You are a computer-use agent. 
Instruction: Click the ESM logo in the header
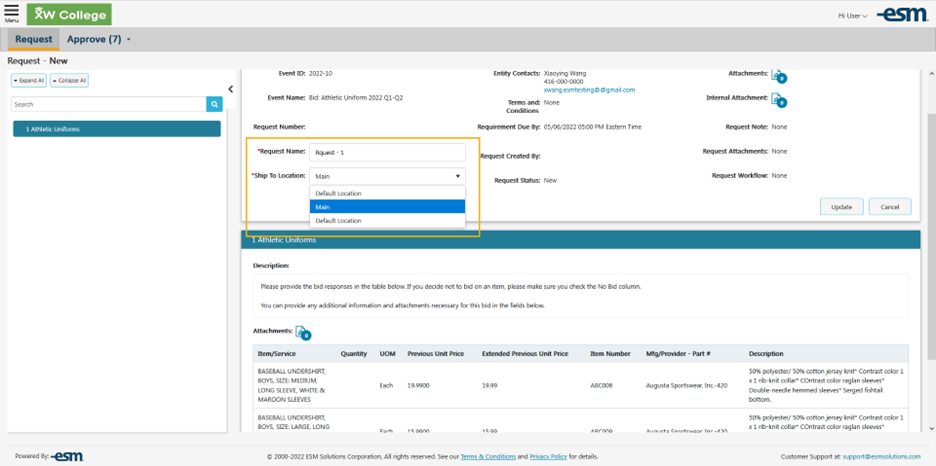coord(902,15)
